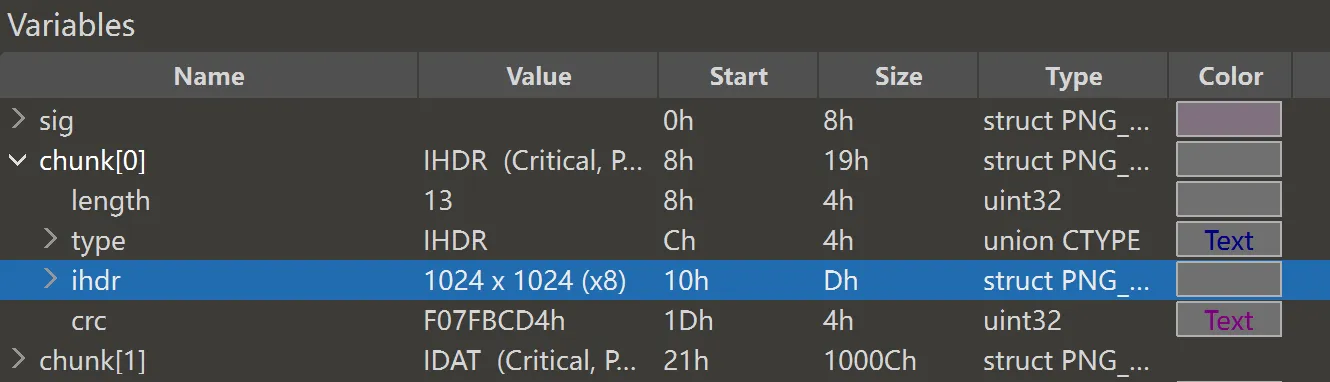Open the chunk[0] row color swatch

coord(1229,159)
